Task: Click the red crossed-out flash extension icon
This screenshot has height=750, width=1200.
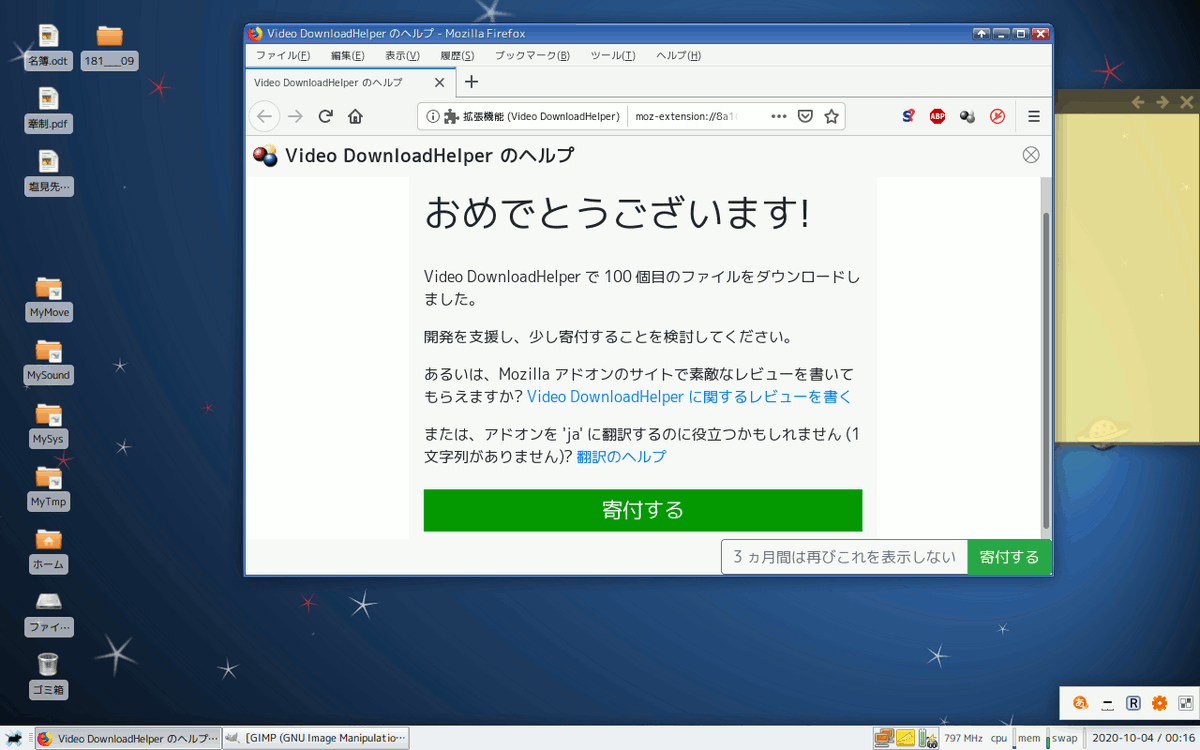Action: click(997, 116)
